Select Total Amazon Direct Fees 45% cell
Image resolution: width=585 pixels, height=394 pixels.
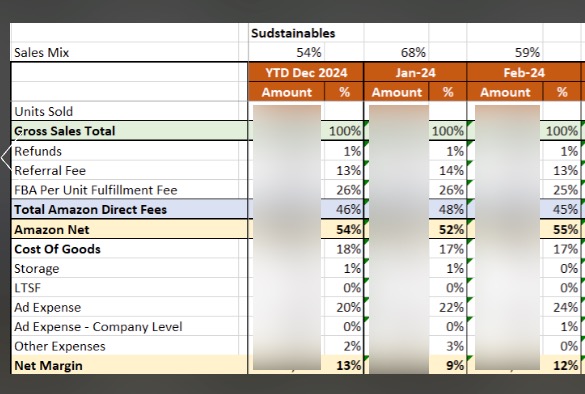pos(566,209)
